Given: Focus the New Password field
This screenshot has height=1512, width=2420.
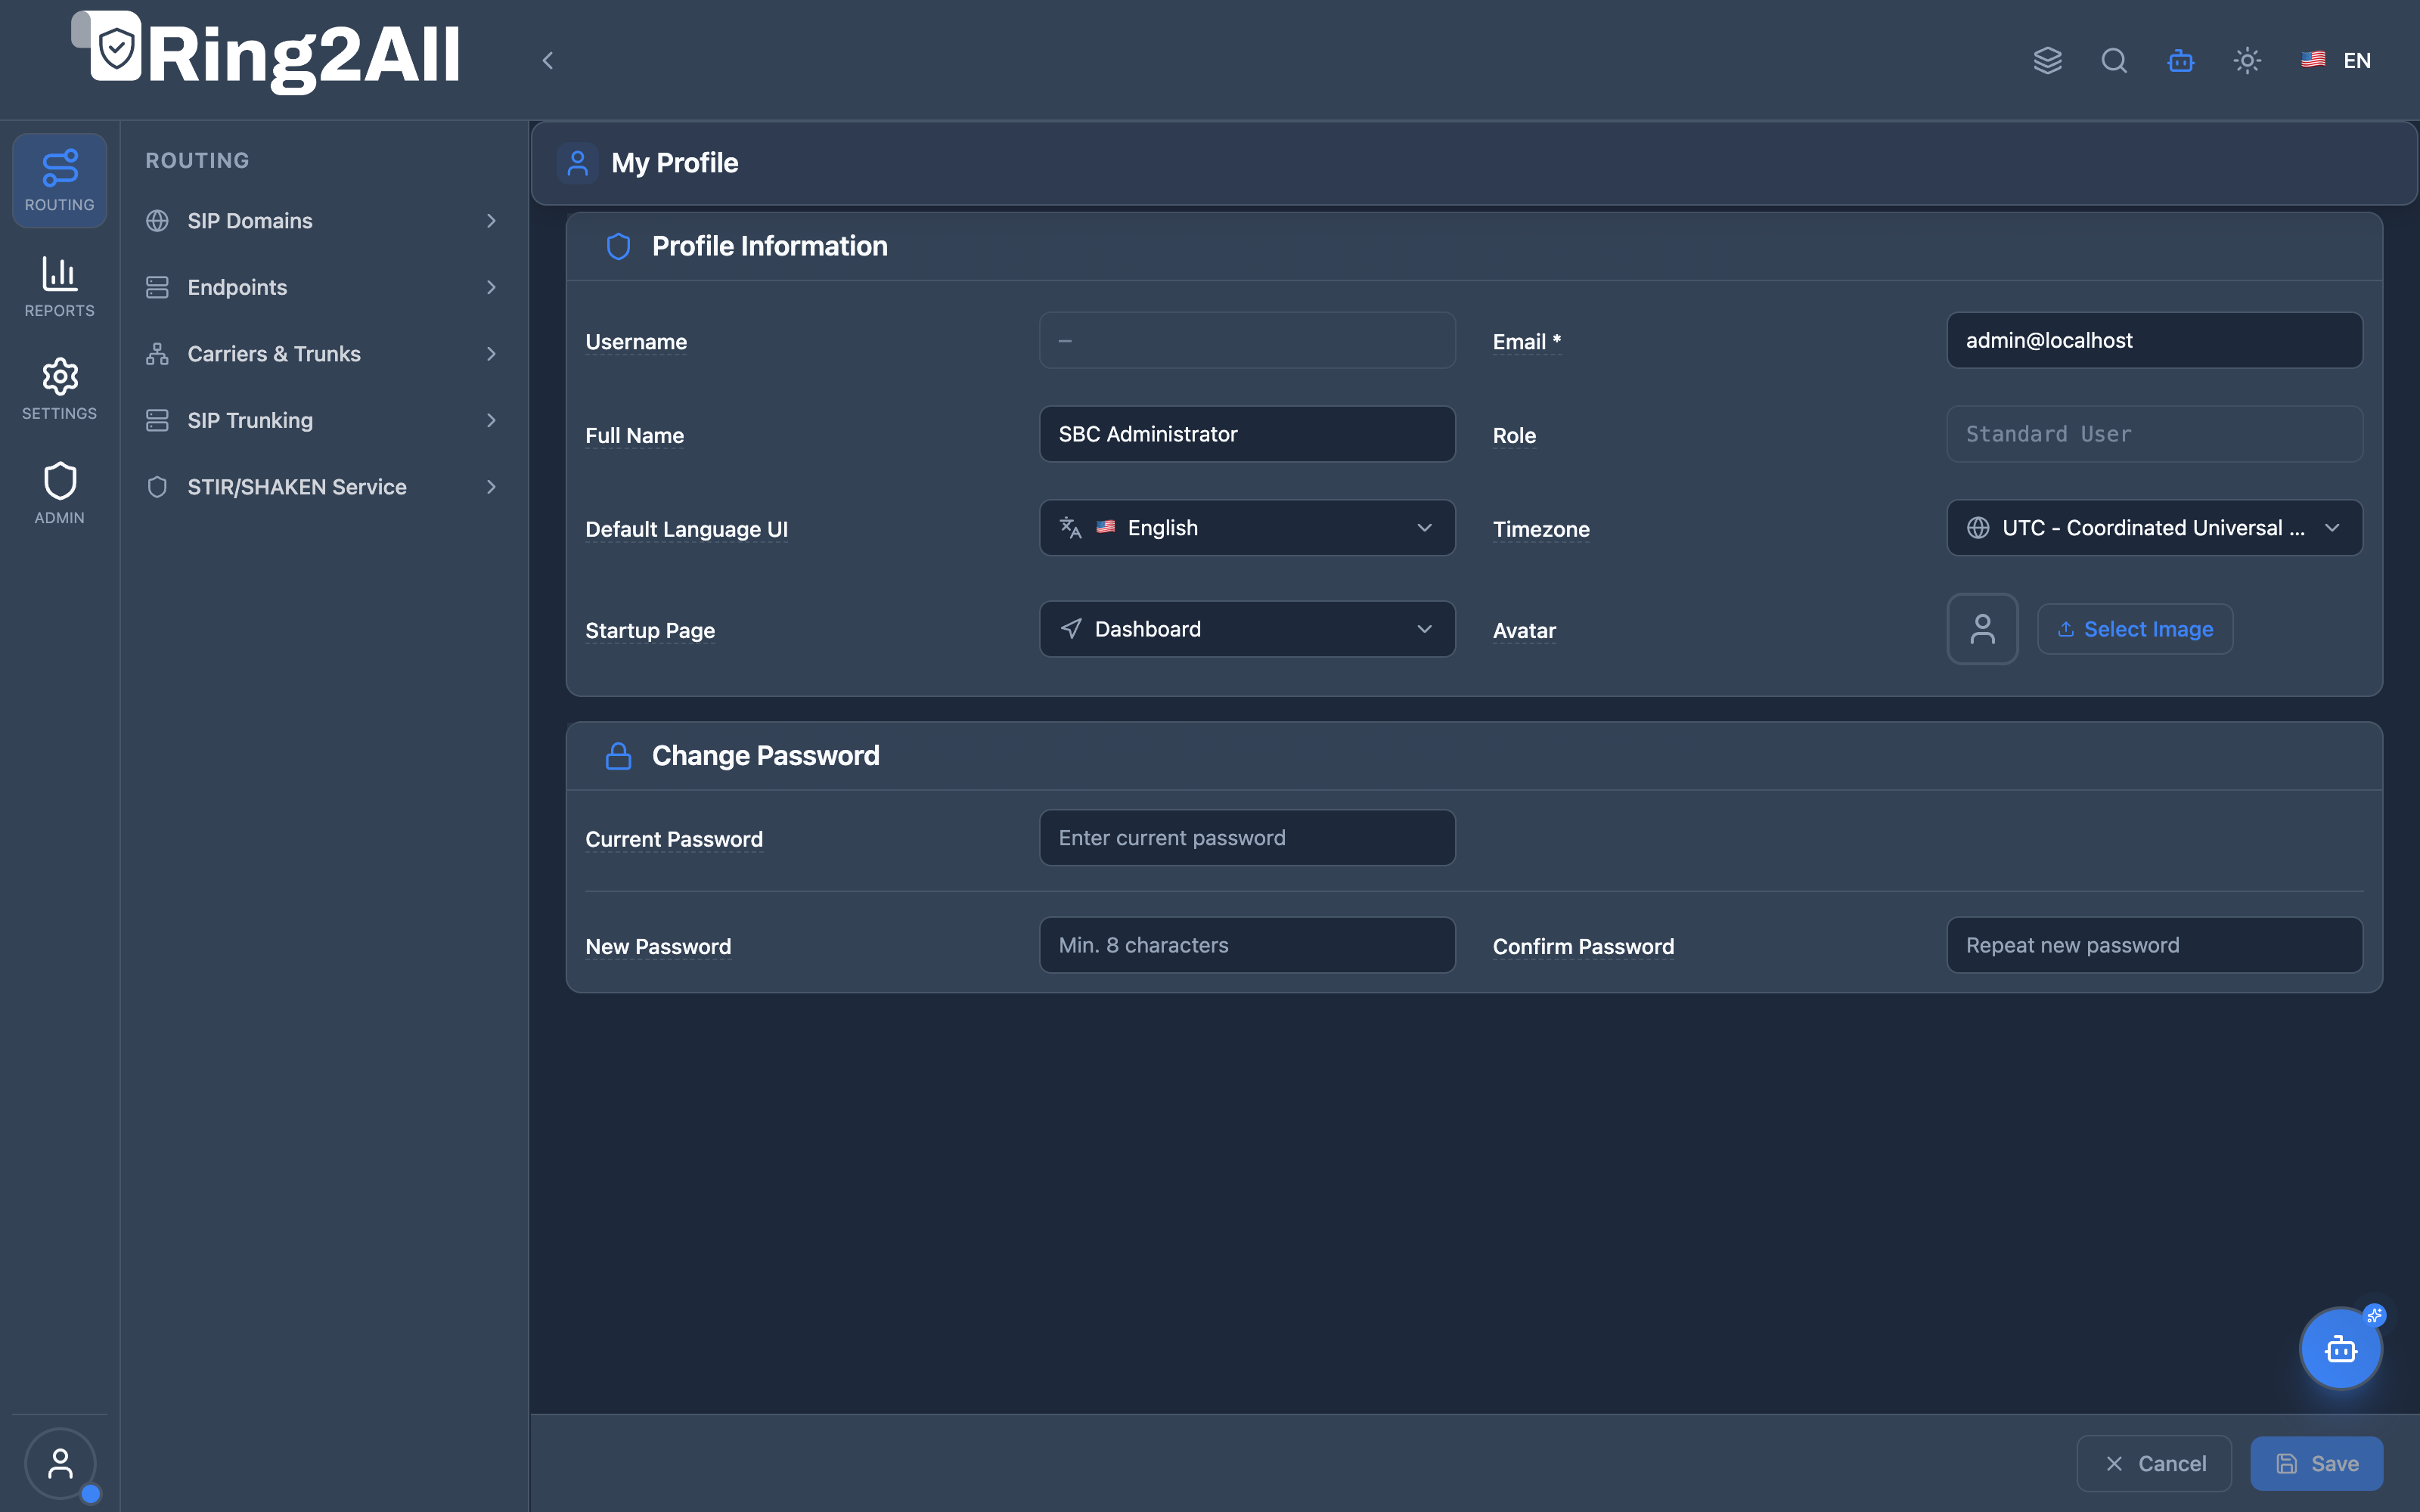Looking at the screenshot, I should [x=1247, y=945].
